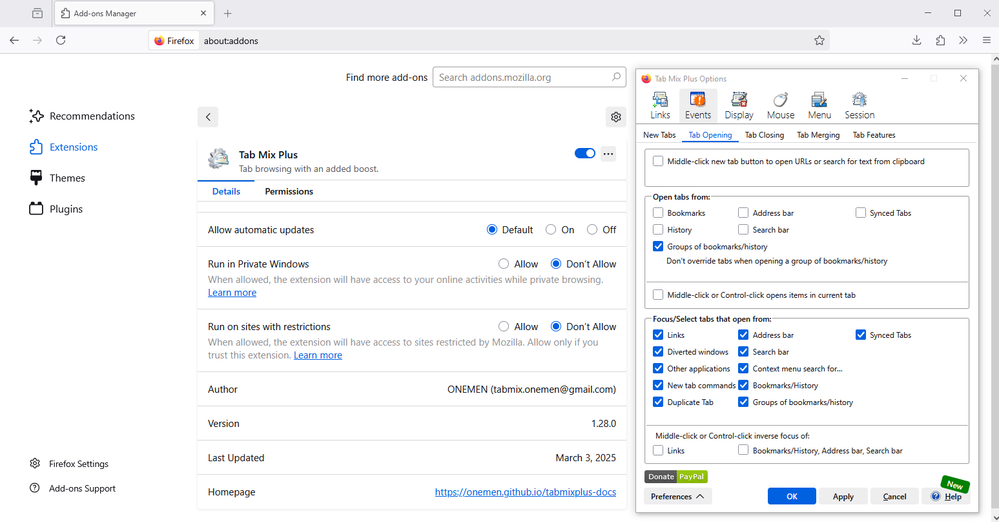Switch to the New Tabs subtab
The width and height of the screenshot is (999, 522).
(x=659, y=135)
